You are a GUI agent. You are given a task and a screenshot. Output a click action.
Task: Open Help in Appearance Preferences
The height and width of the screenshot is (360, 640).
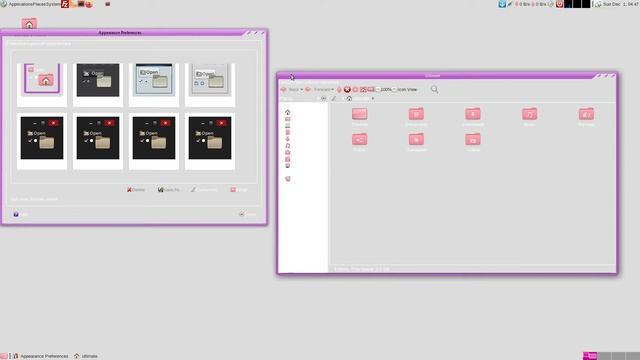pyautogui.click(x=21, y=214)
